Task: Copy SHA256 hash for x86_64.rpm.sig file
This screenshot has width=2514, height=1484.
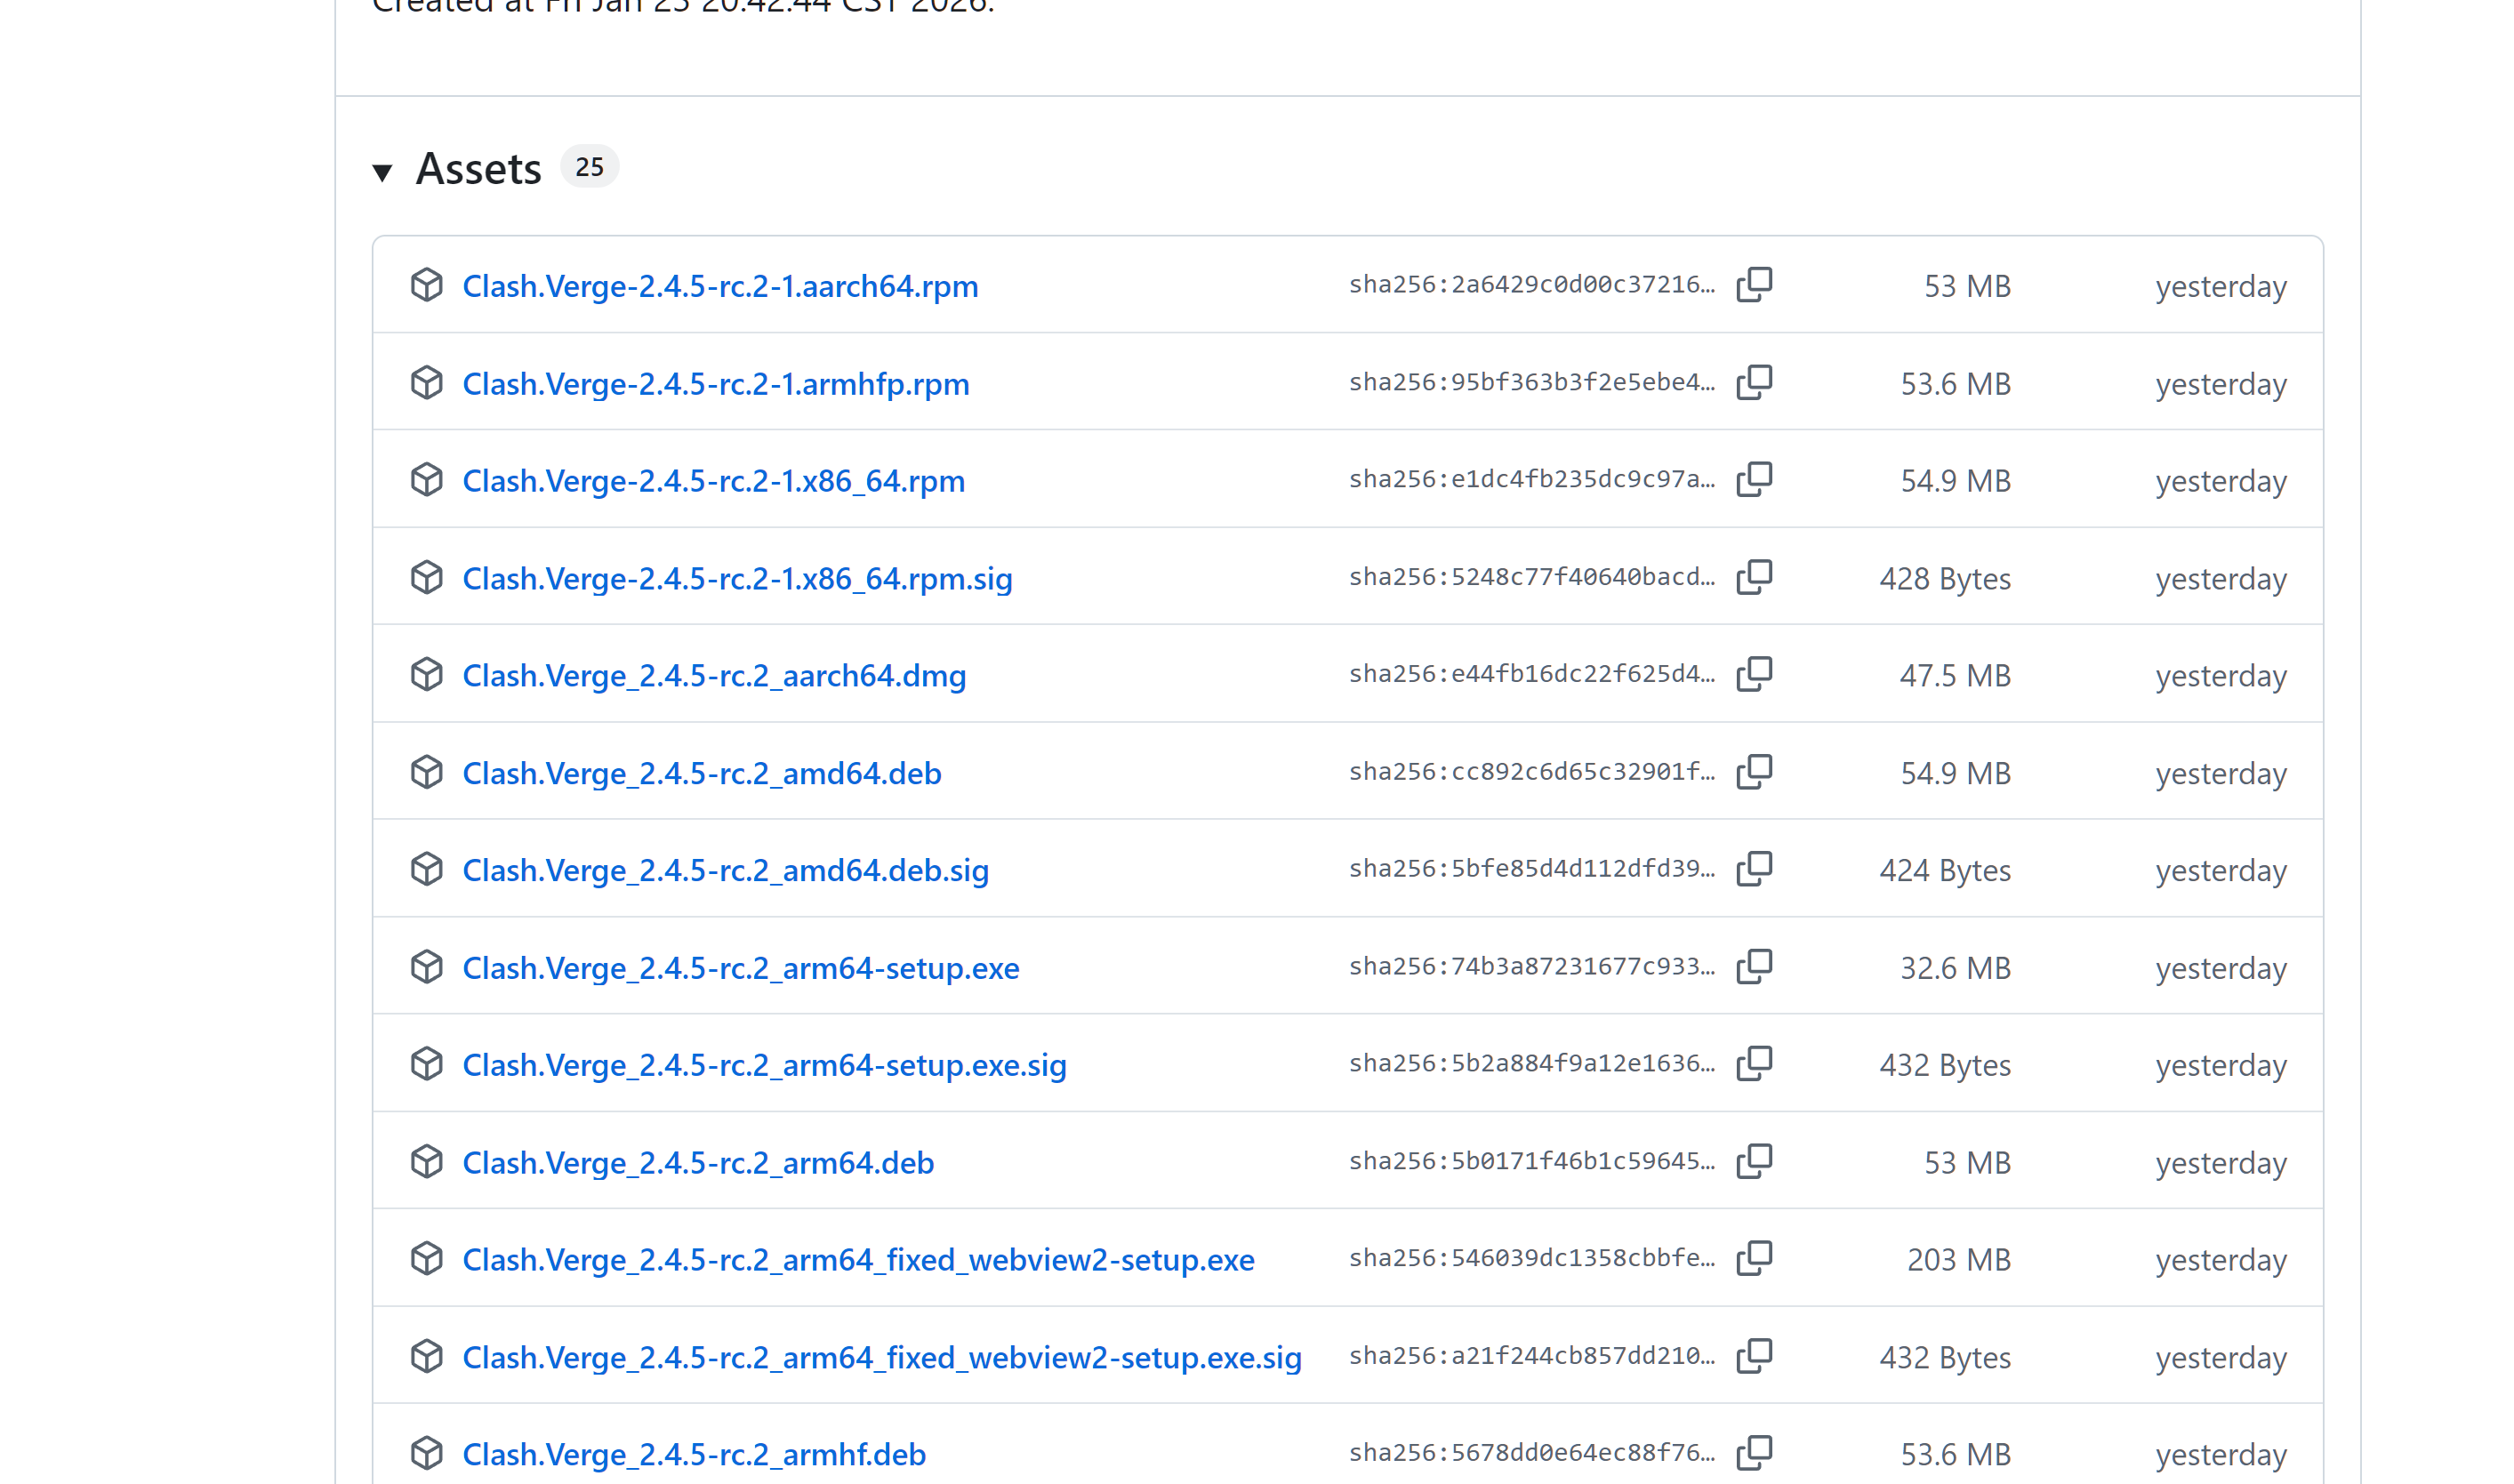Action: [x=1754, y=577]
